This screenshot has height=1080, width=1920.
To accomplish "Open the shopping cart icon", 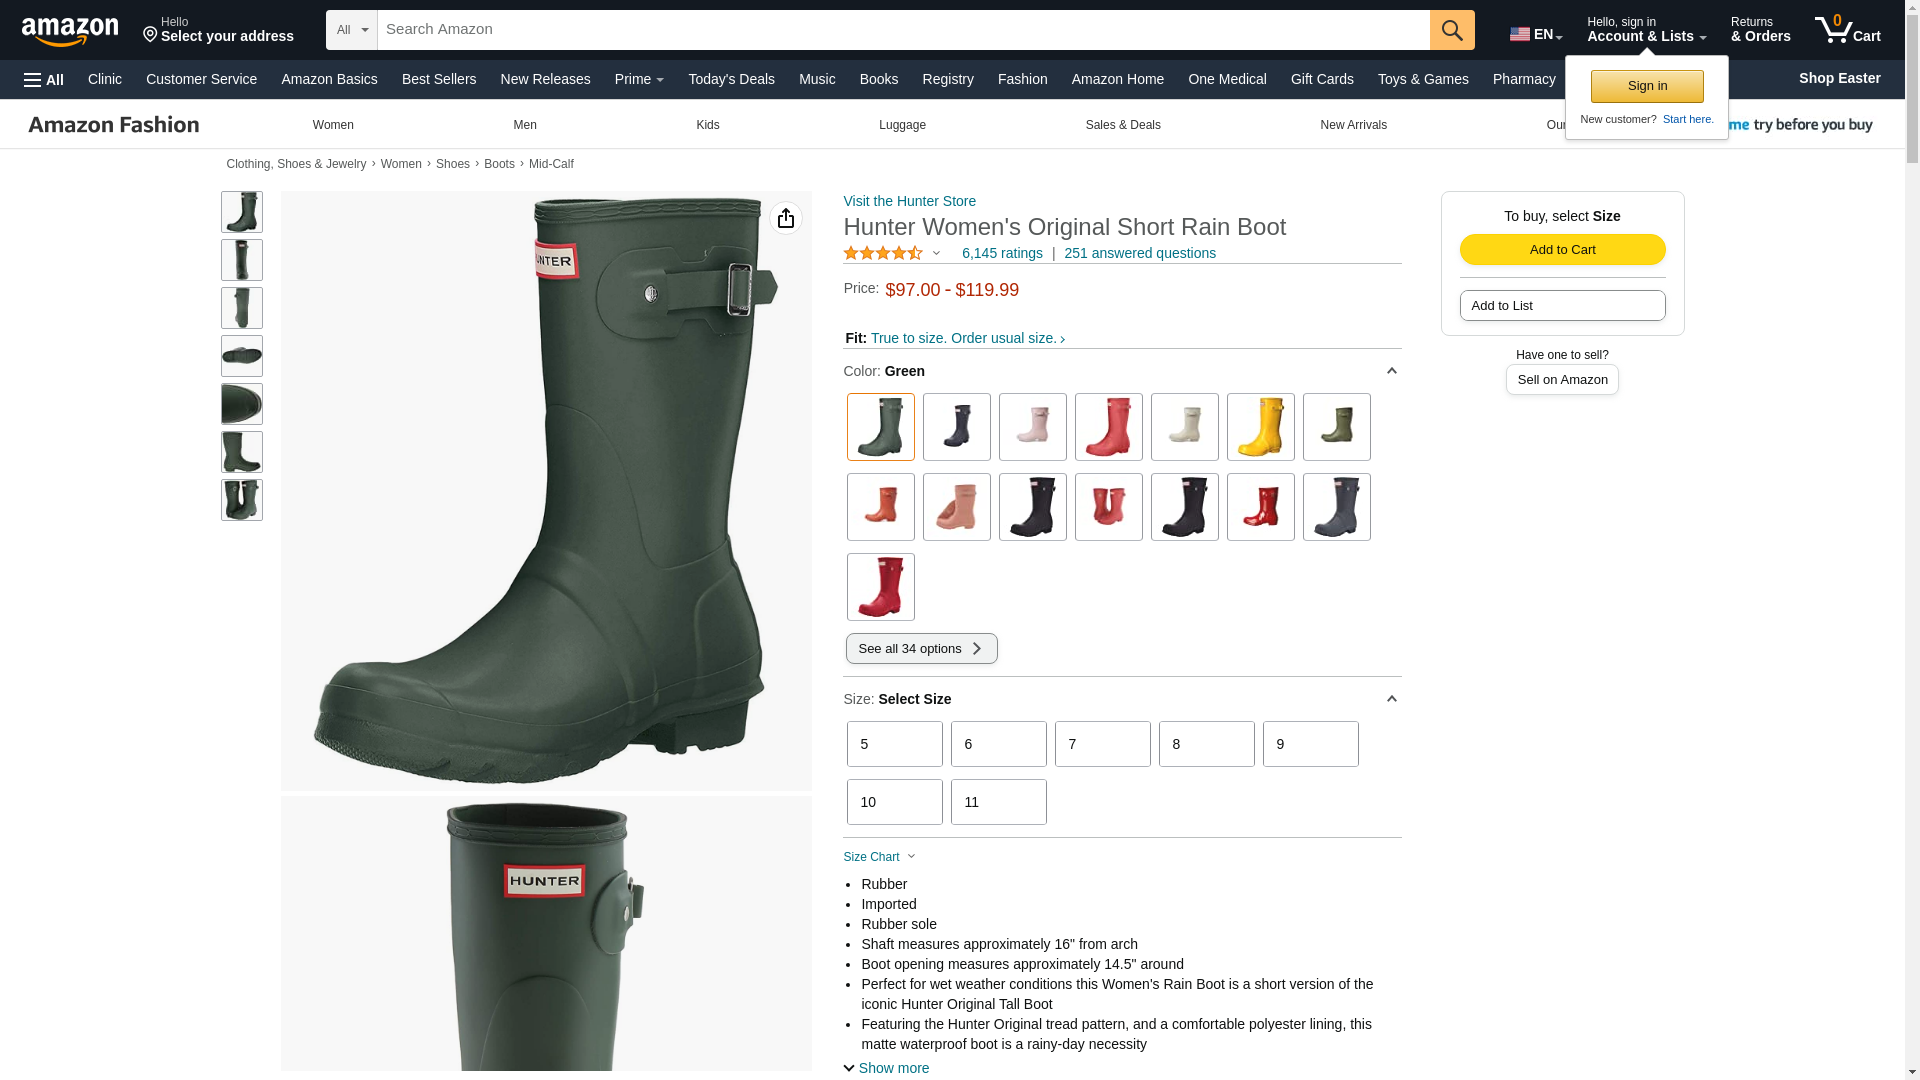I will point(1847,30).
